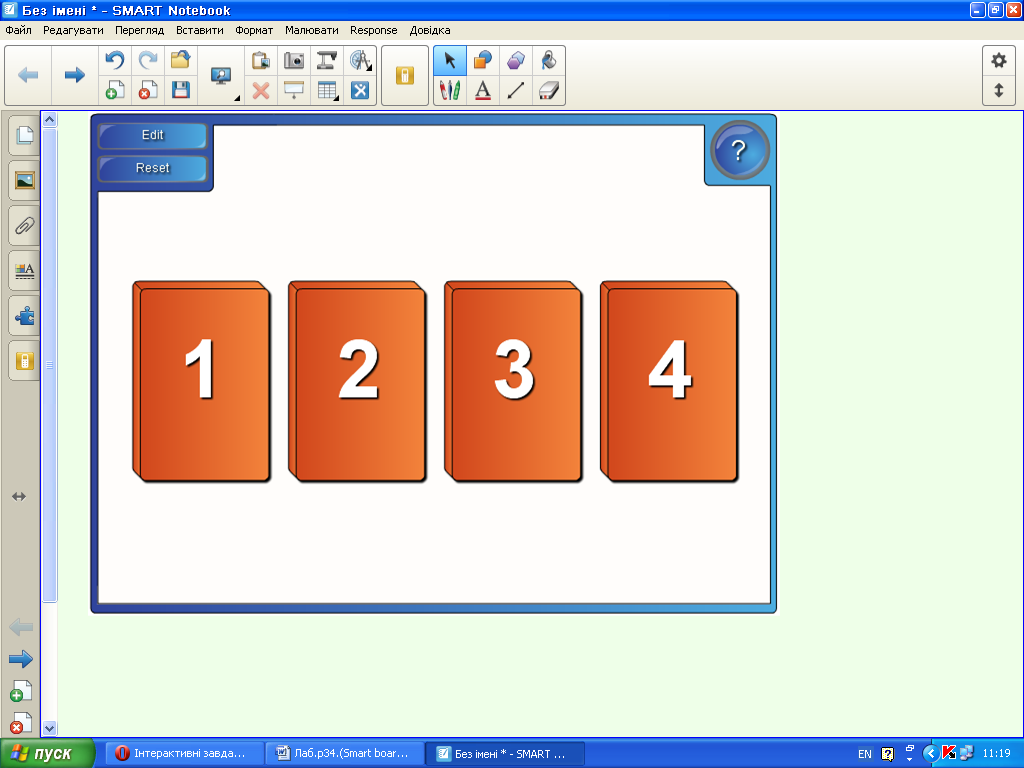Switch to Word Лаб.р34 taskbar item
Viewport: 1024px width, 768px height.
345,754
